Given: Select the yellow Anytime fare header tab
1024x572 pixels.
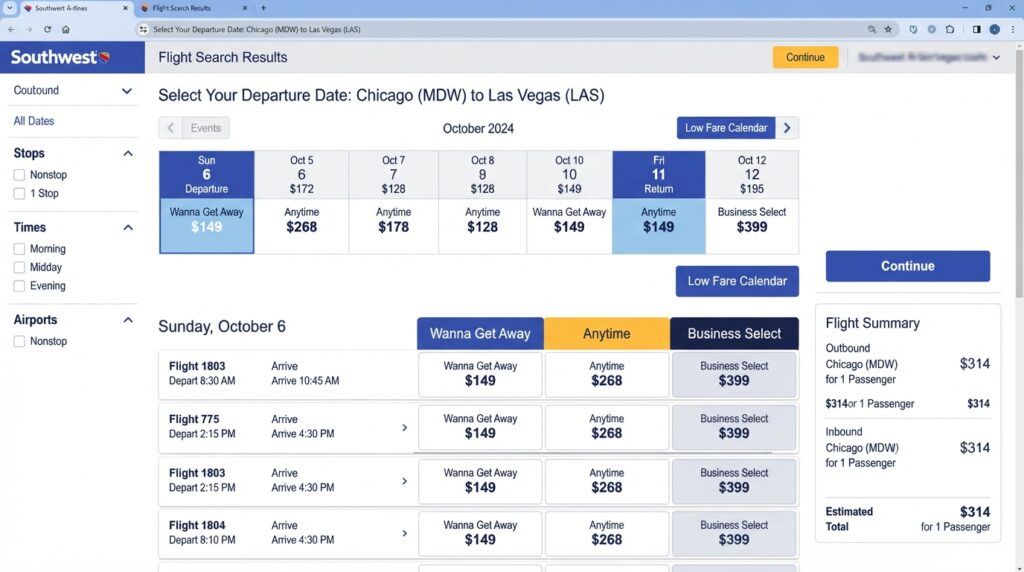Looking at the screenshot, I should coord(607,334).
